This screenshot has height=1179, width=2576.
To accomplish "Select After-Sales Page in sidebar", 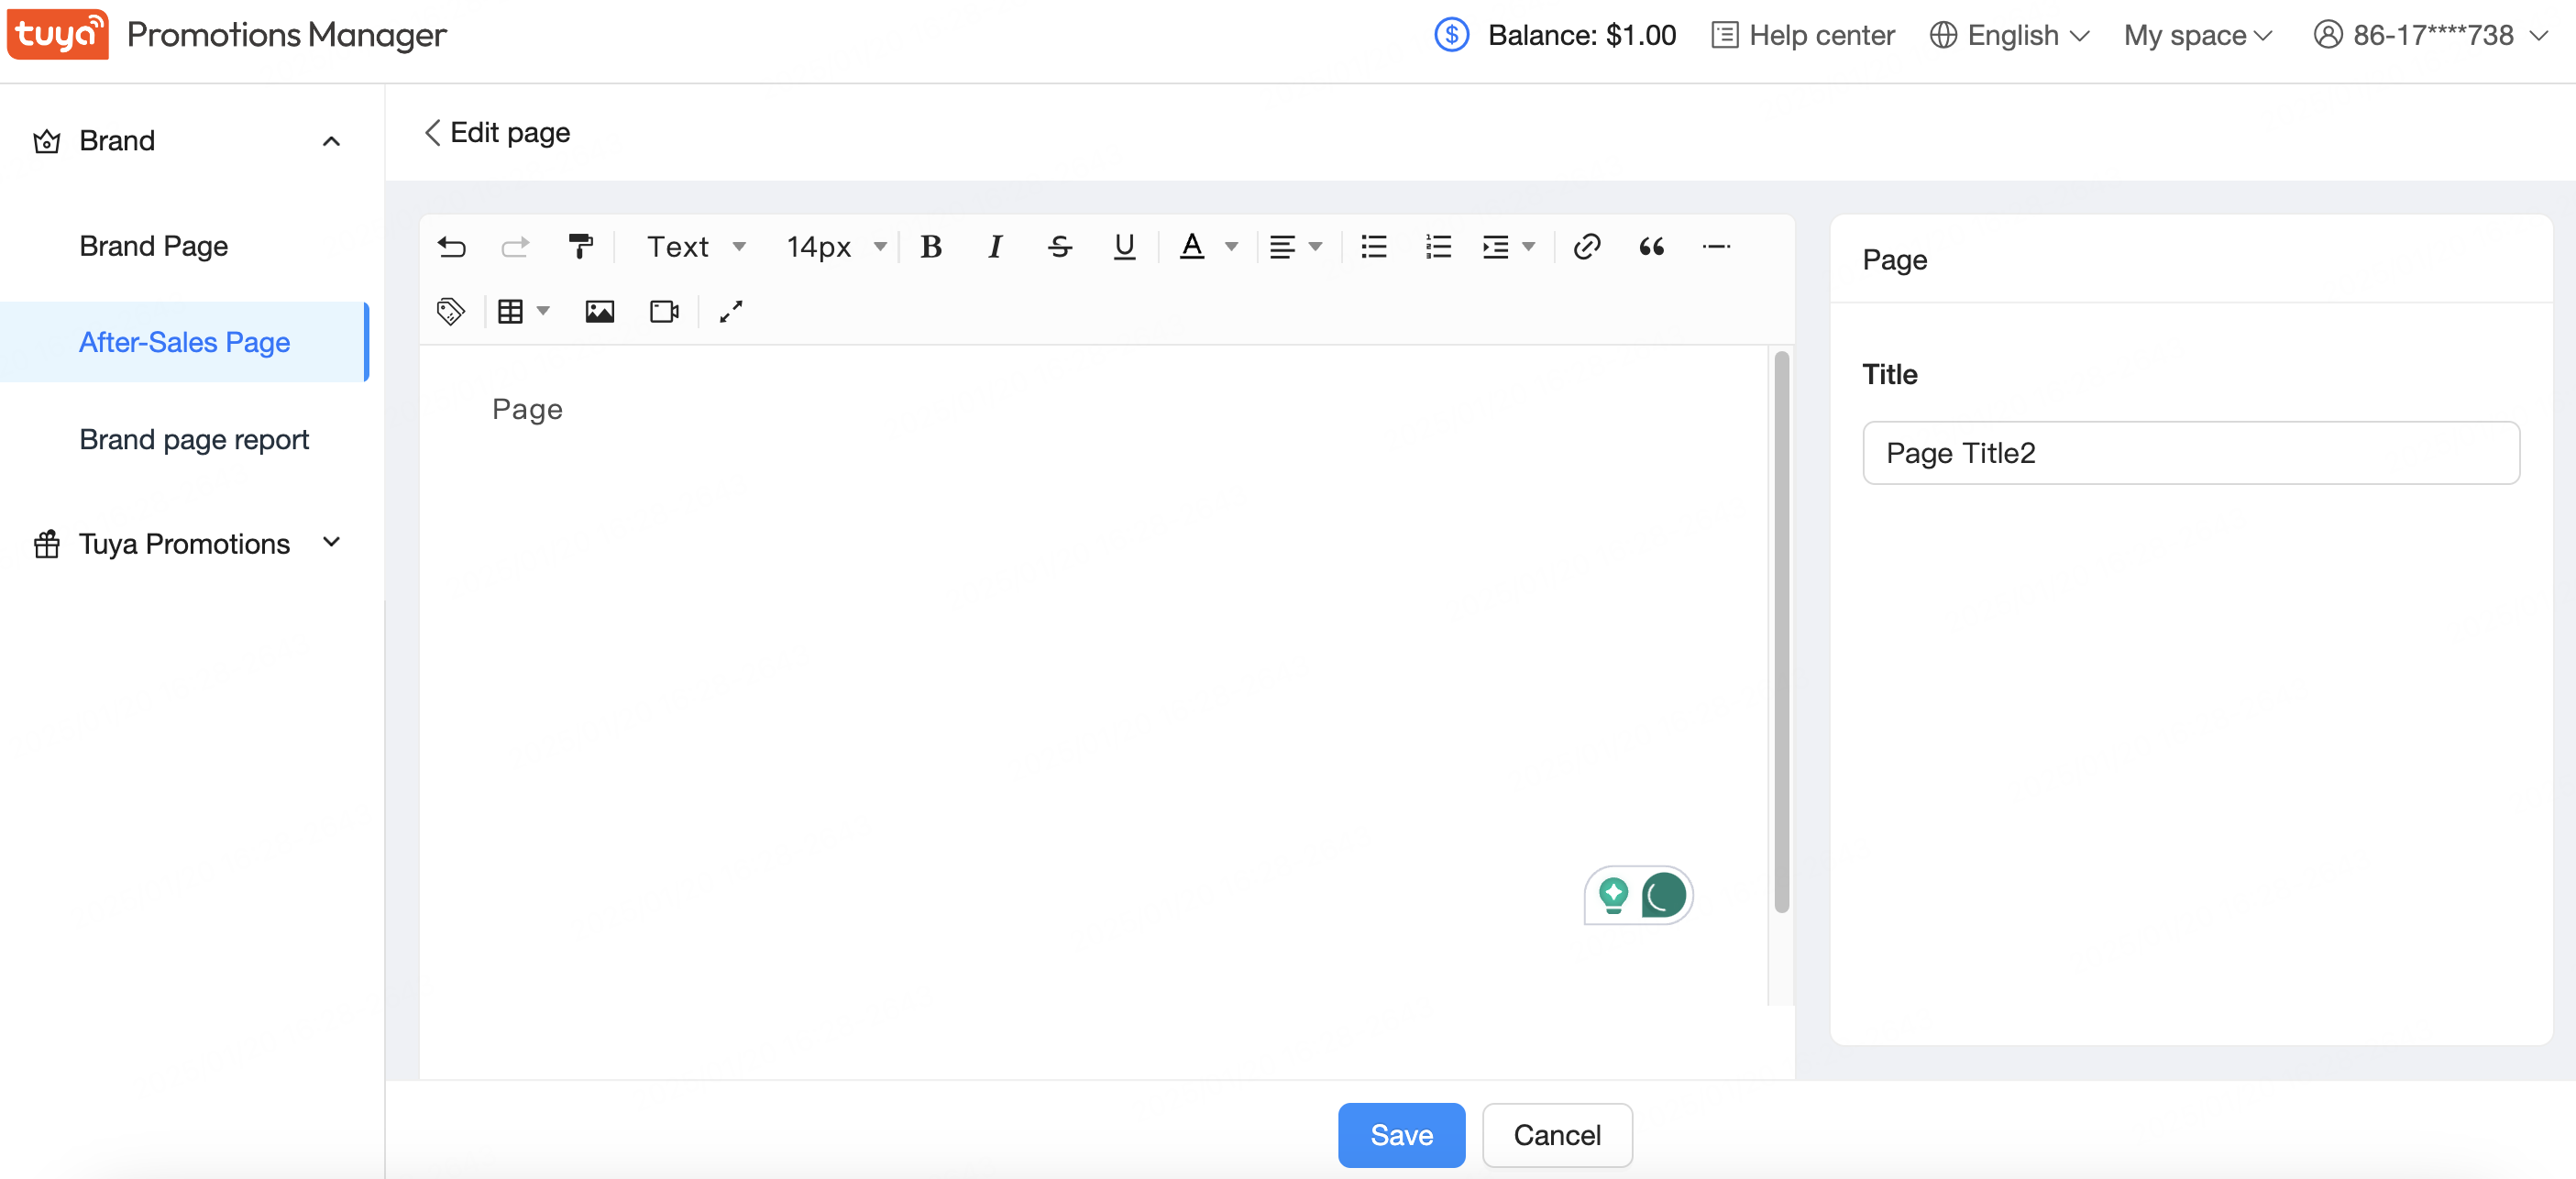I will click(x=184, y=342).
